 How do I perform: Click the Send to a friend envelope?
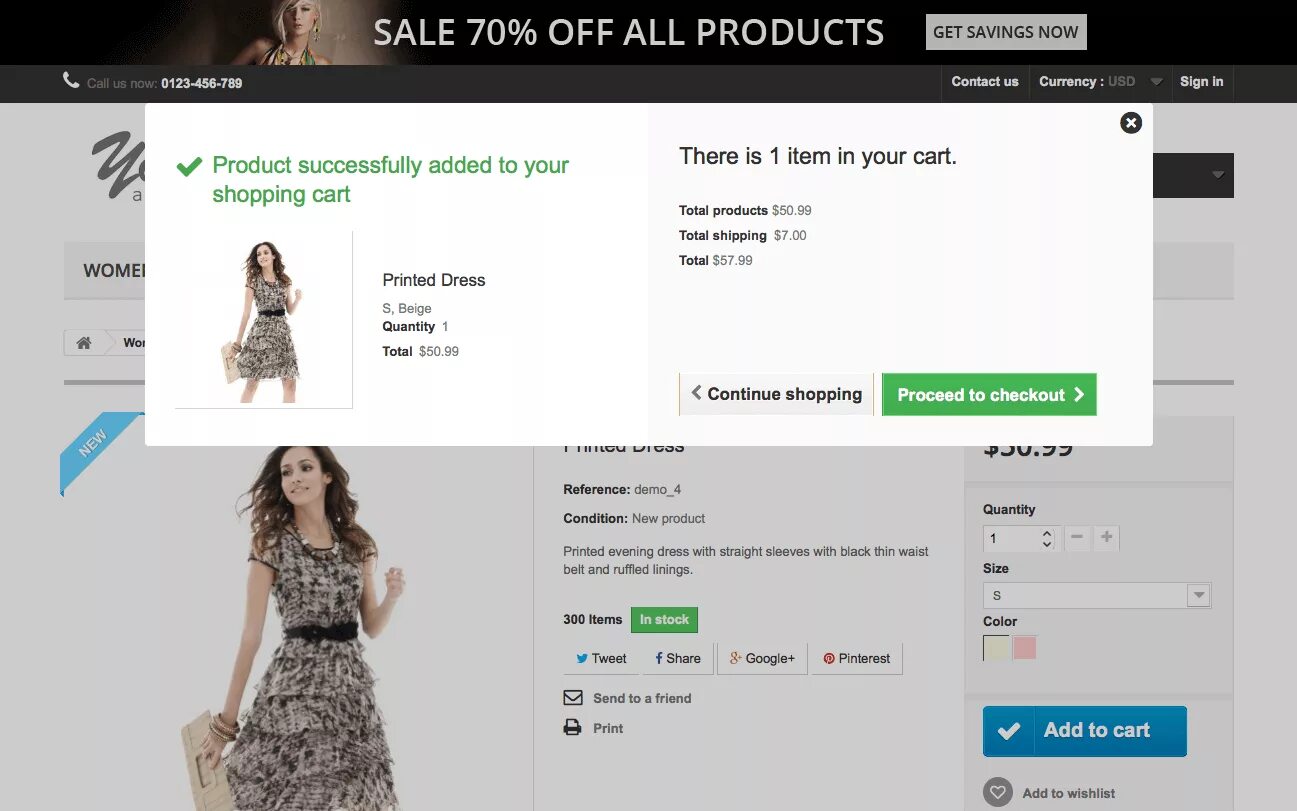coord(573,698)
